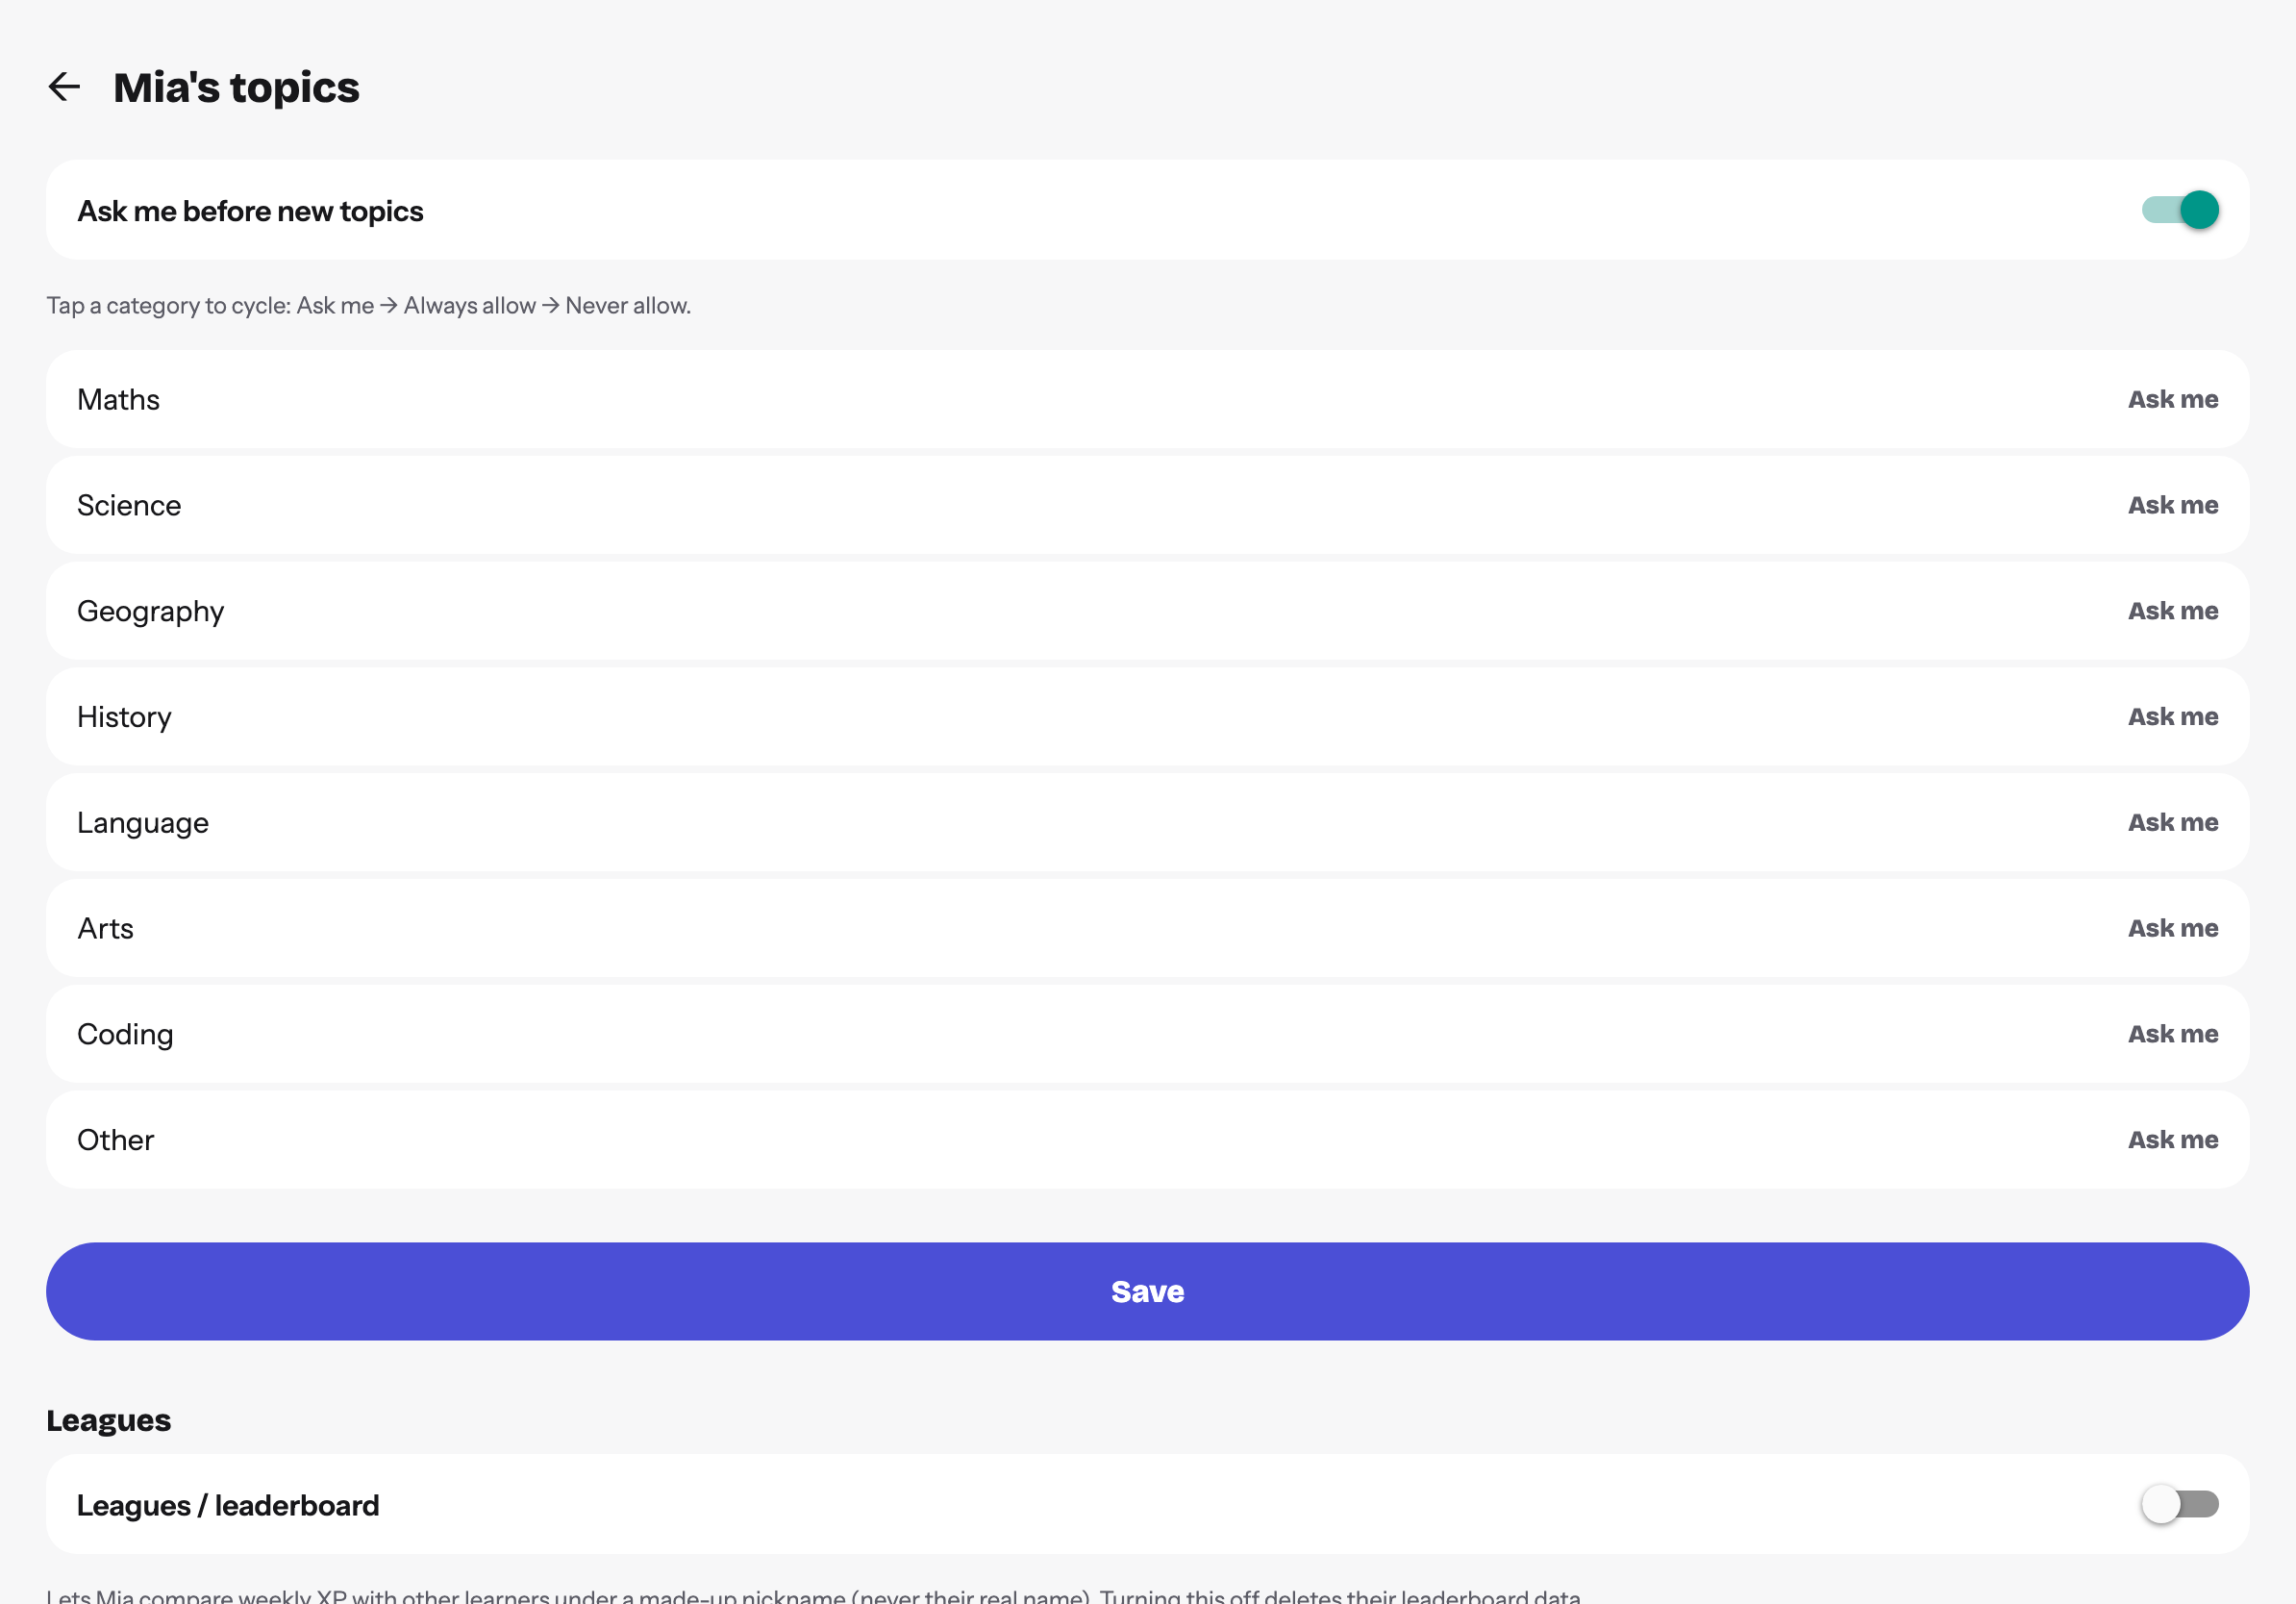Tap the Arts category row

1148,928
